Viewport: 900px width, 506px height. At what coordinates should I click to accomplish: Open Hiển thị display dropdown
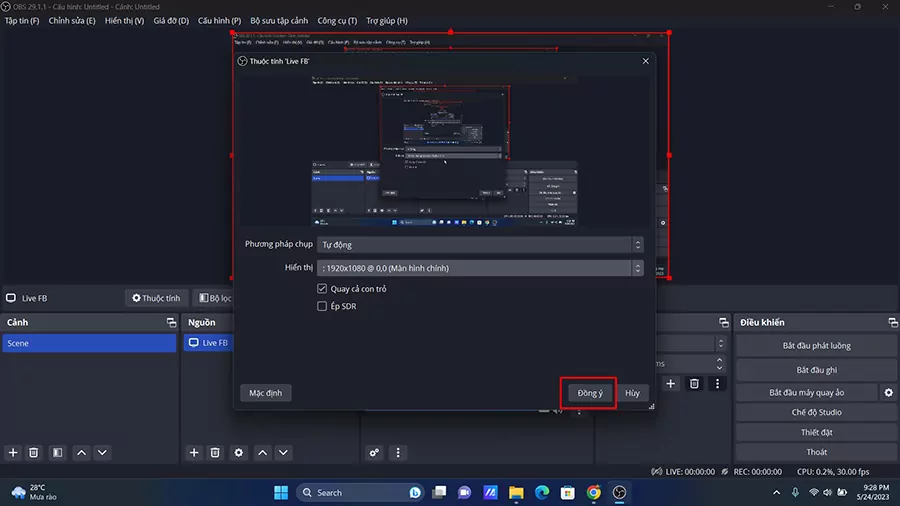point(480,268)
